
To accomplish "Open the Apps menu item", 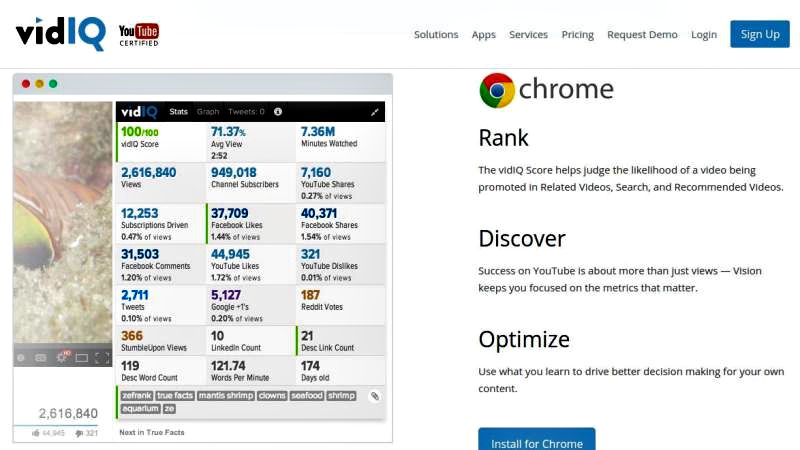I will click(484, 35).
